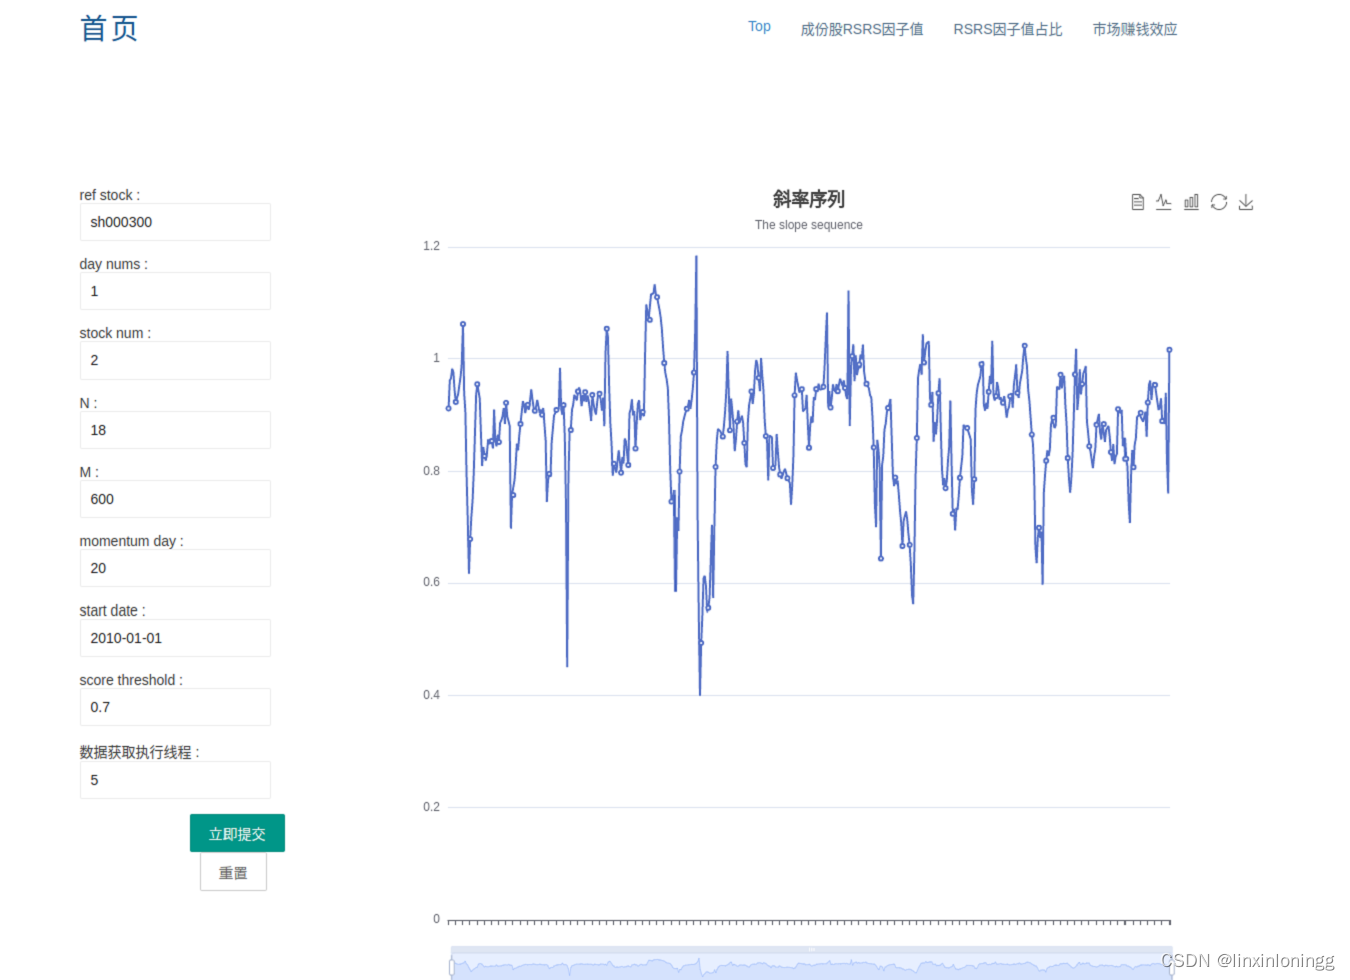Image resolution: width=1350 pixels, height=980 pixels.
Task: Save chart as image download icon
Action: point(1246,202)
